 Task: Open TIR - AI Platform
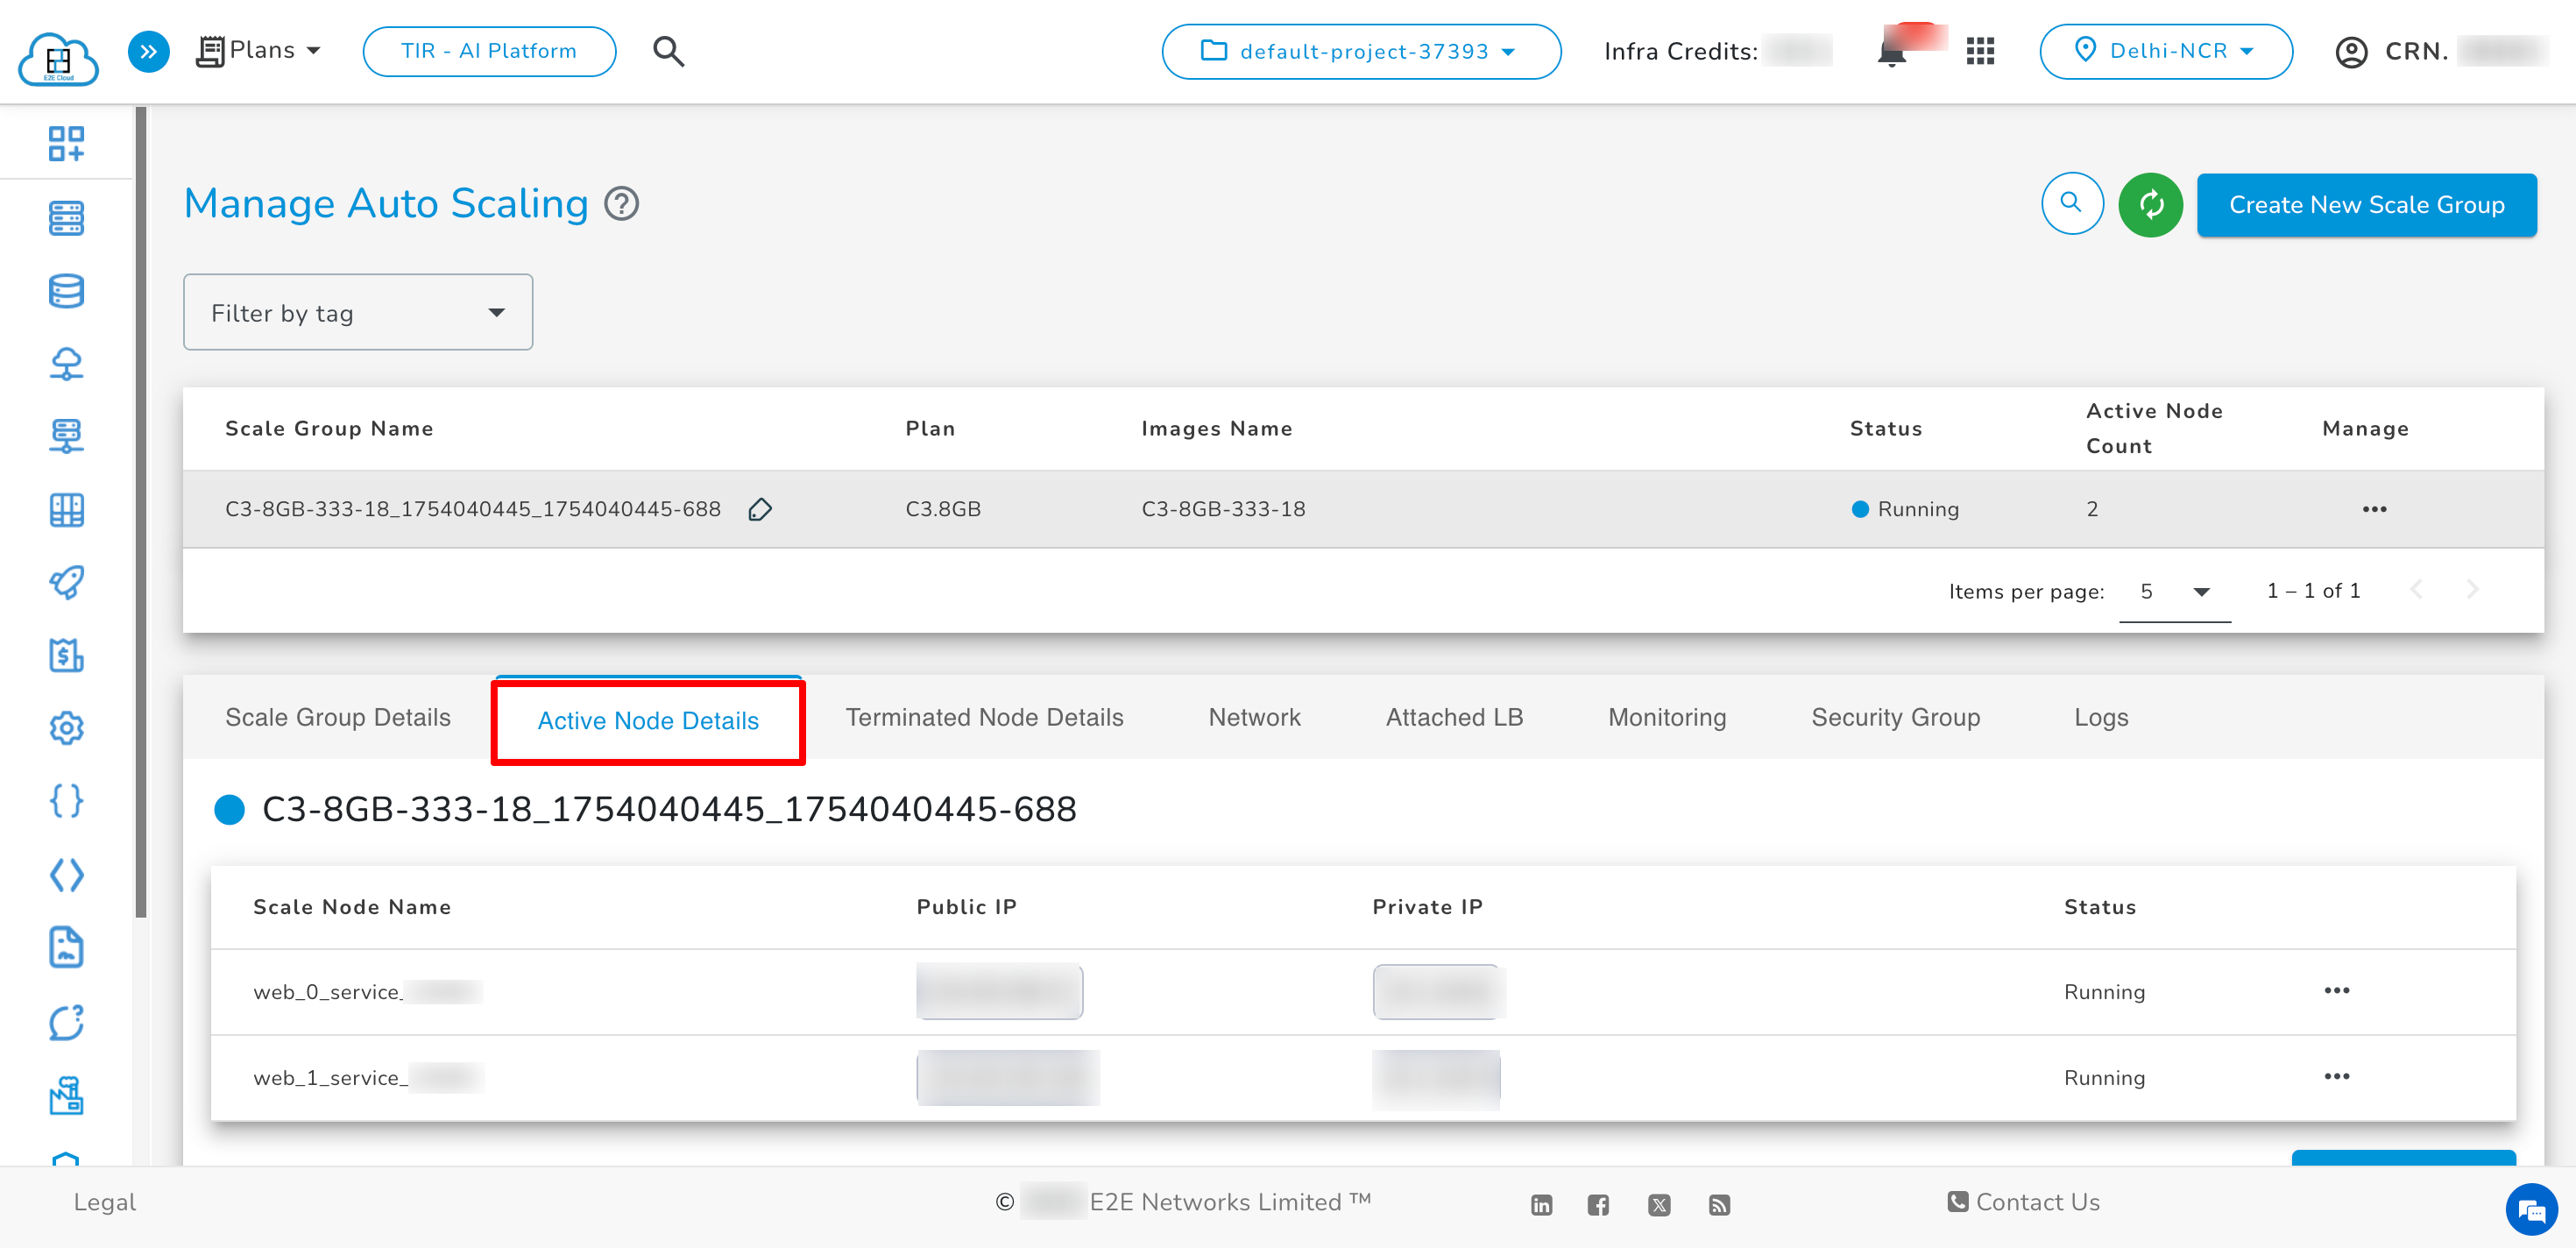(488, 50)
